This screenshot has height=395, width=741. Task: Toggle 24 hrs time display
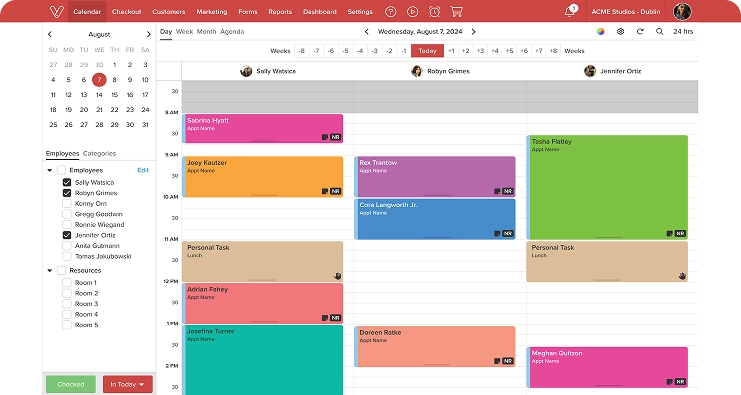click(x=683, y=32)
